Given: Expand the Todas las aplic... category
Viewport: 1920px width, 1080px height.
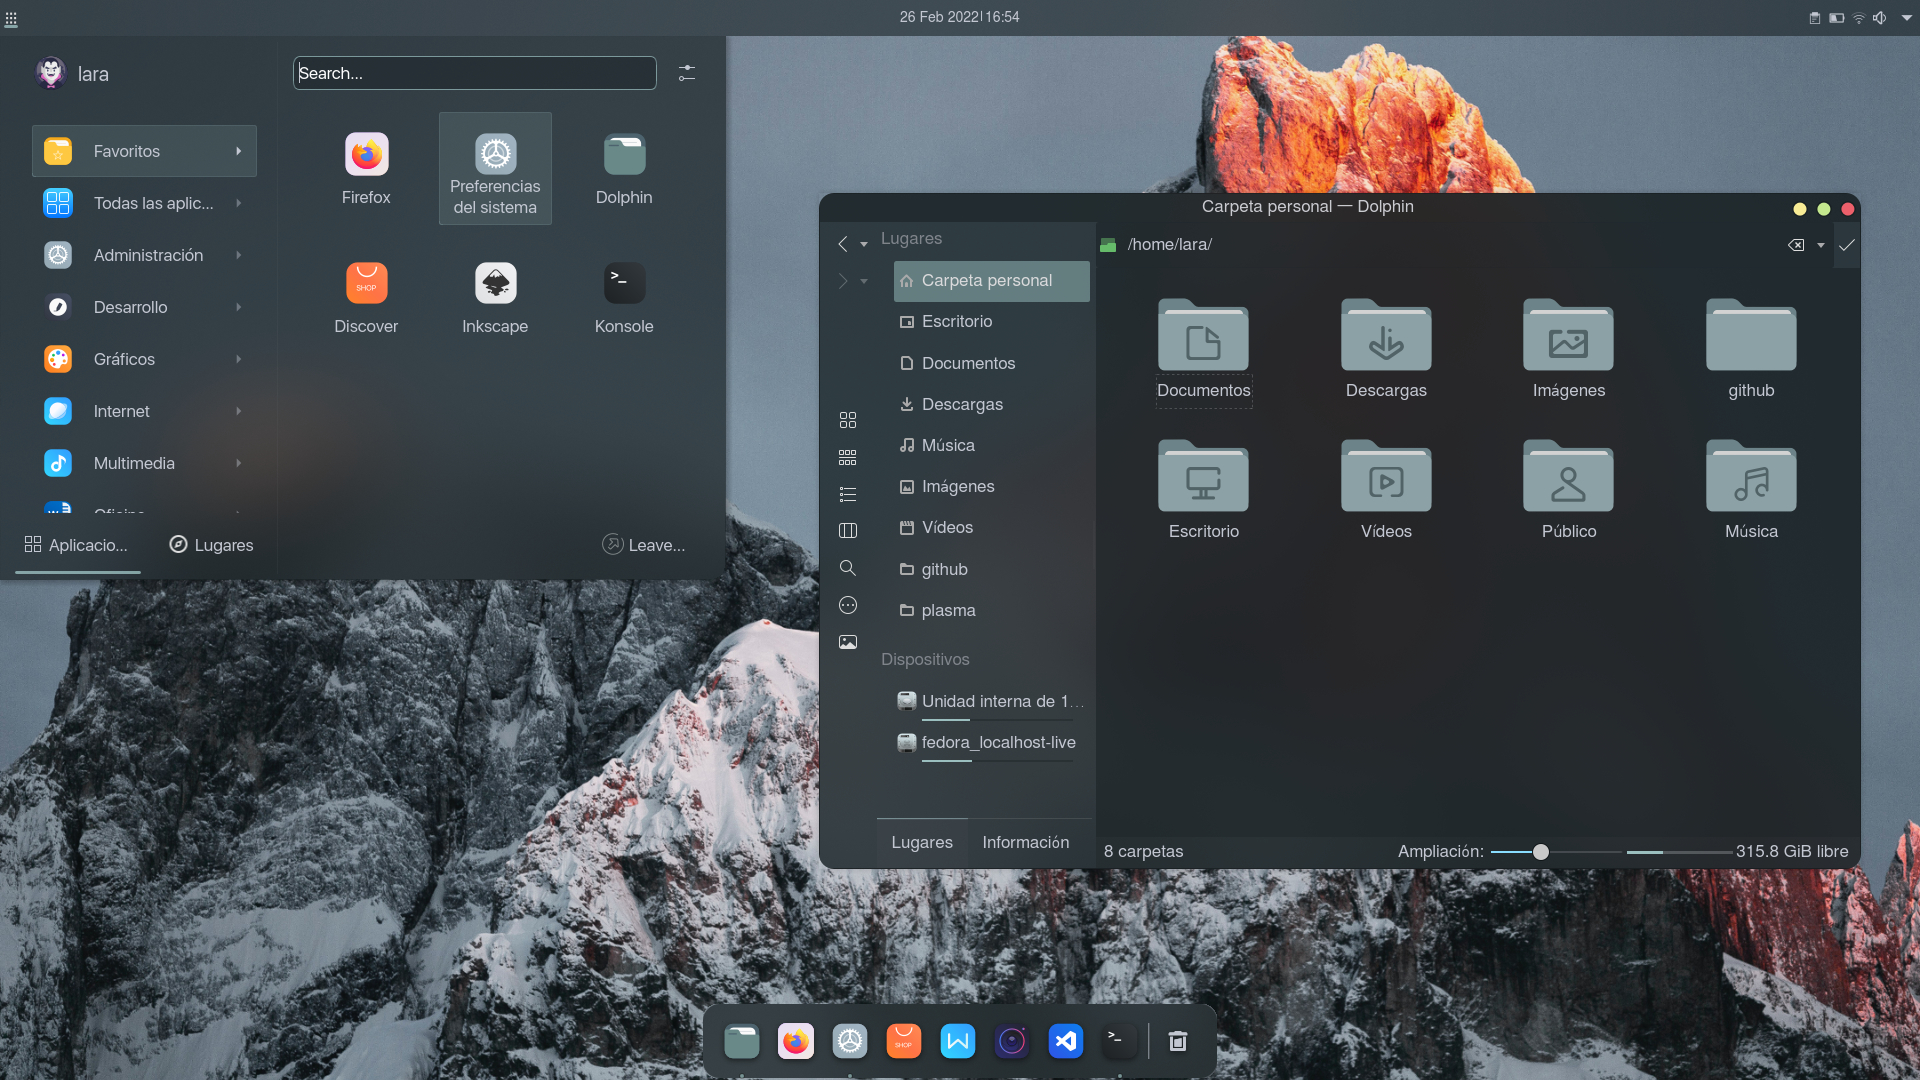Looking at the screenshot, I should [239, 203].
